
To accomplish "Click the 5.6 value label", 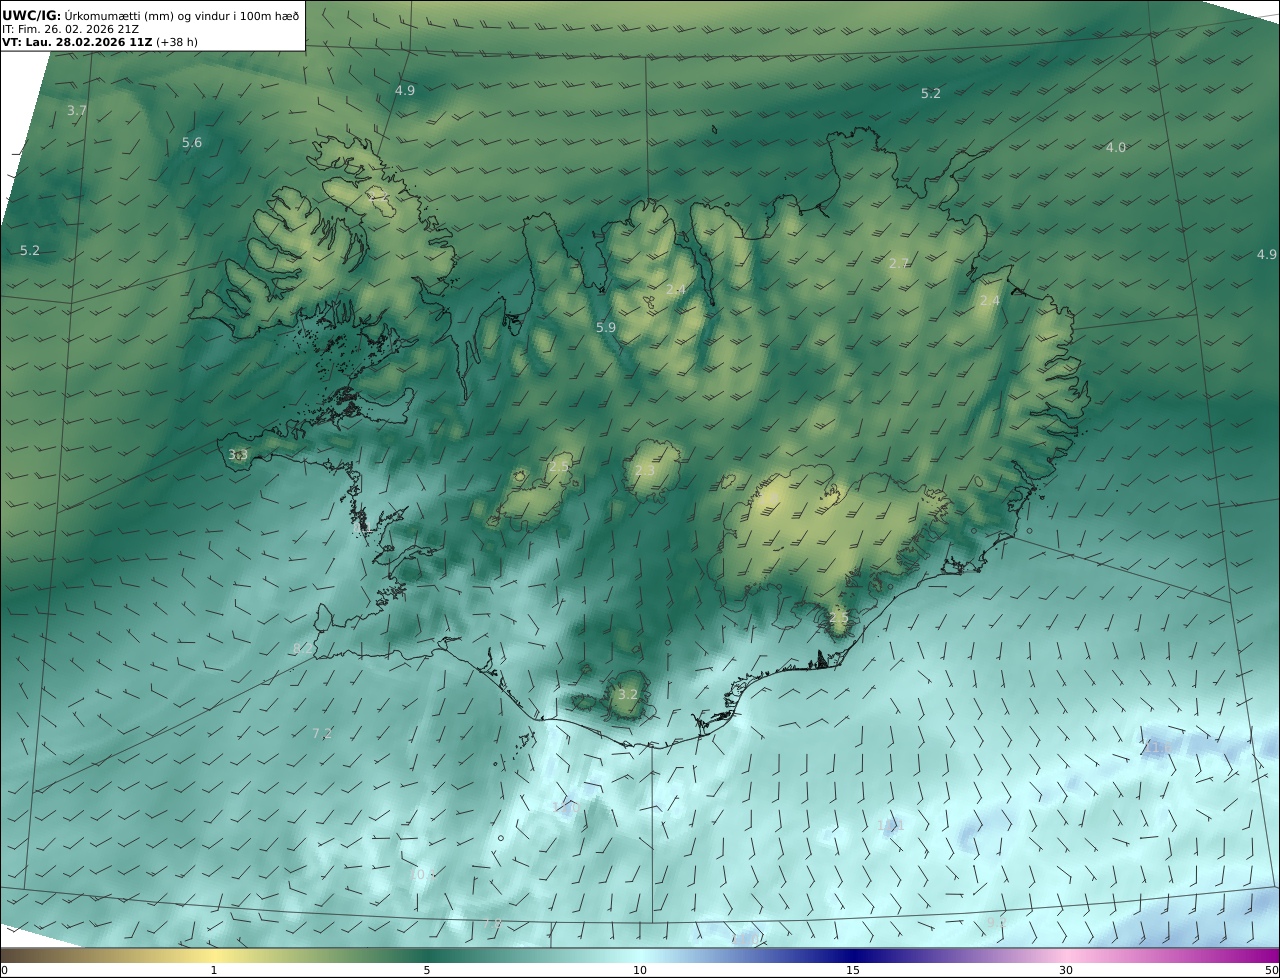I will (x=192, y=143).
